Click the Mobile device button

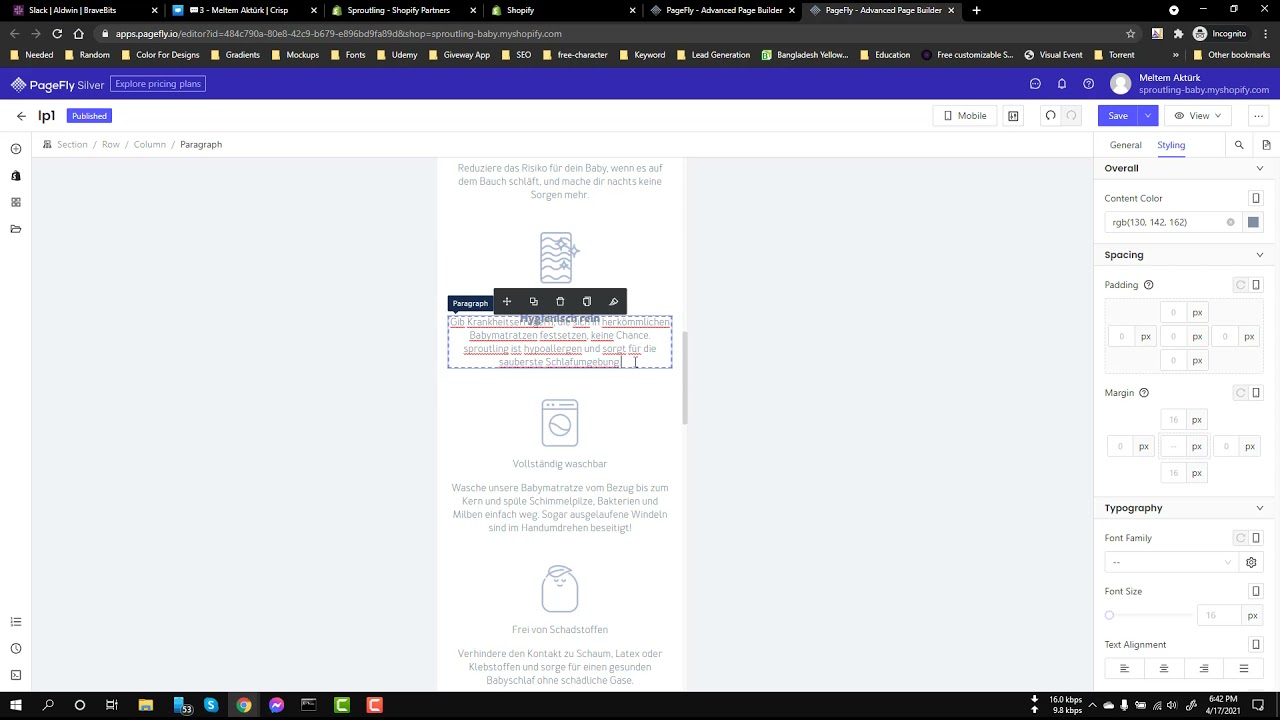[966, 116]
